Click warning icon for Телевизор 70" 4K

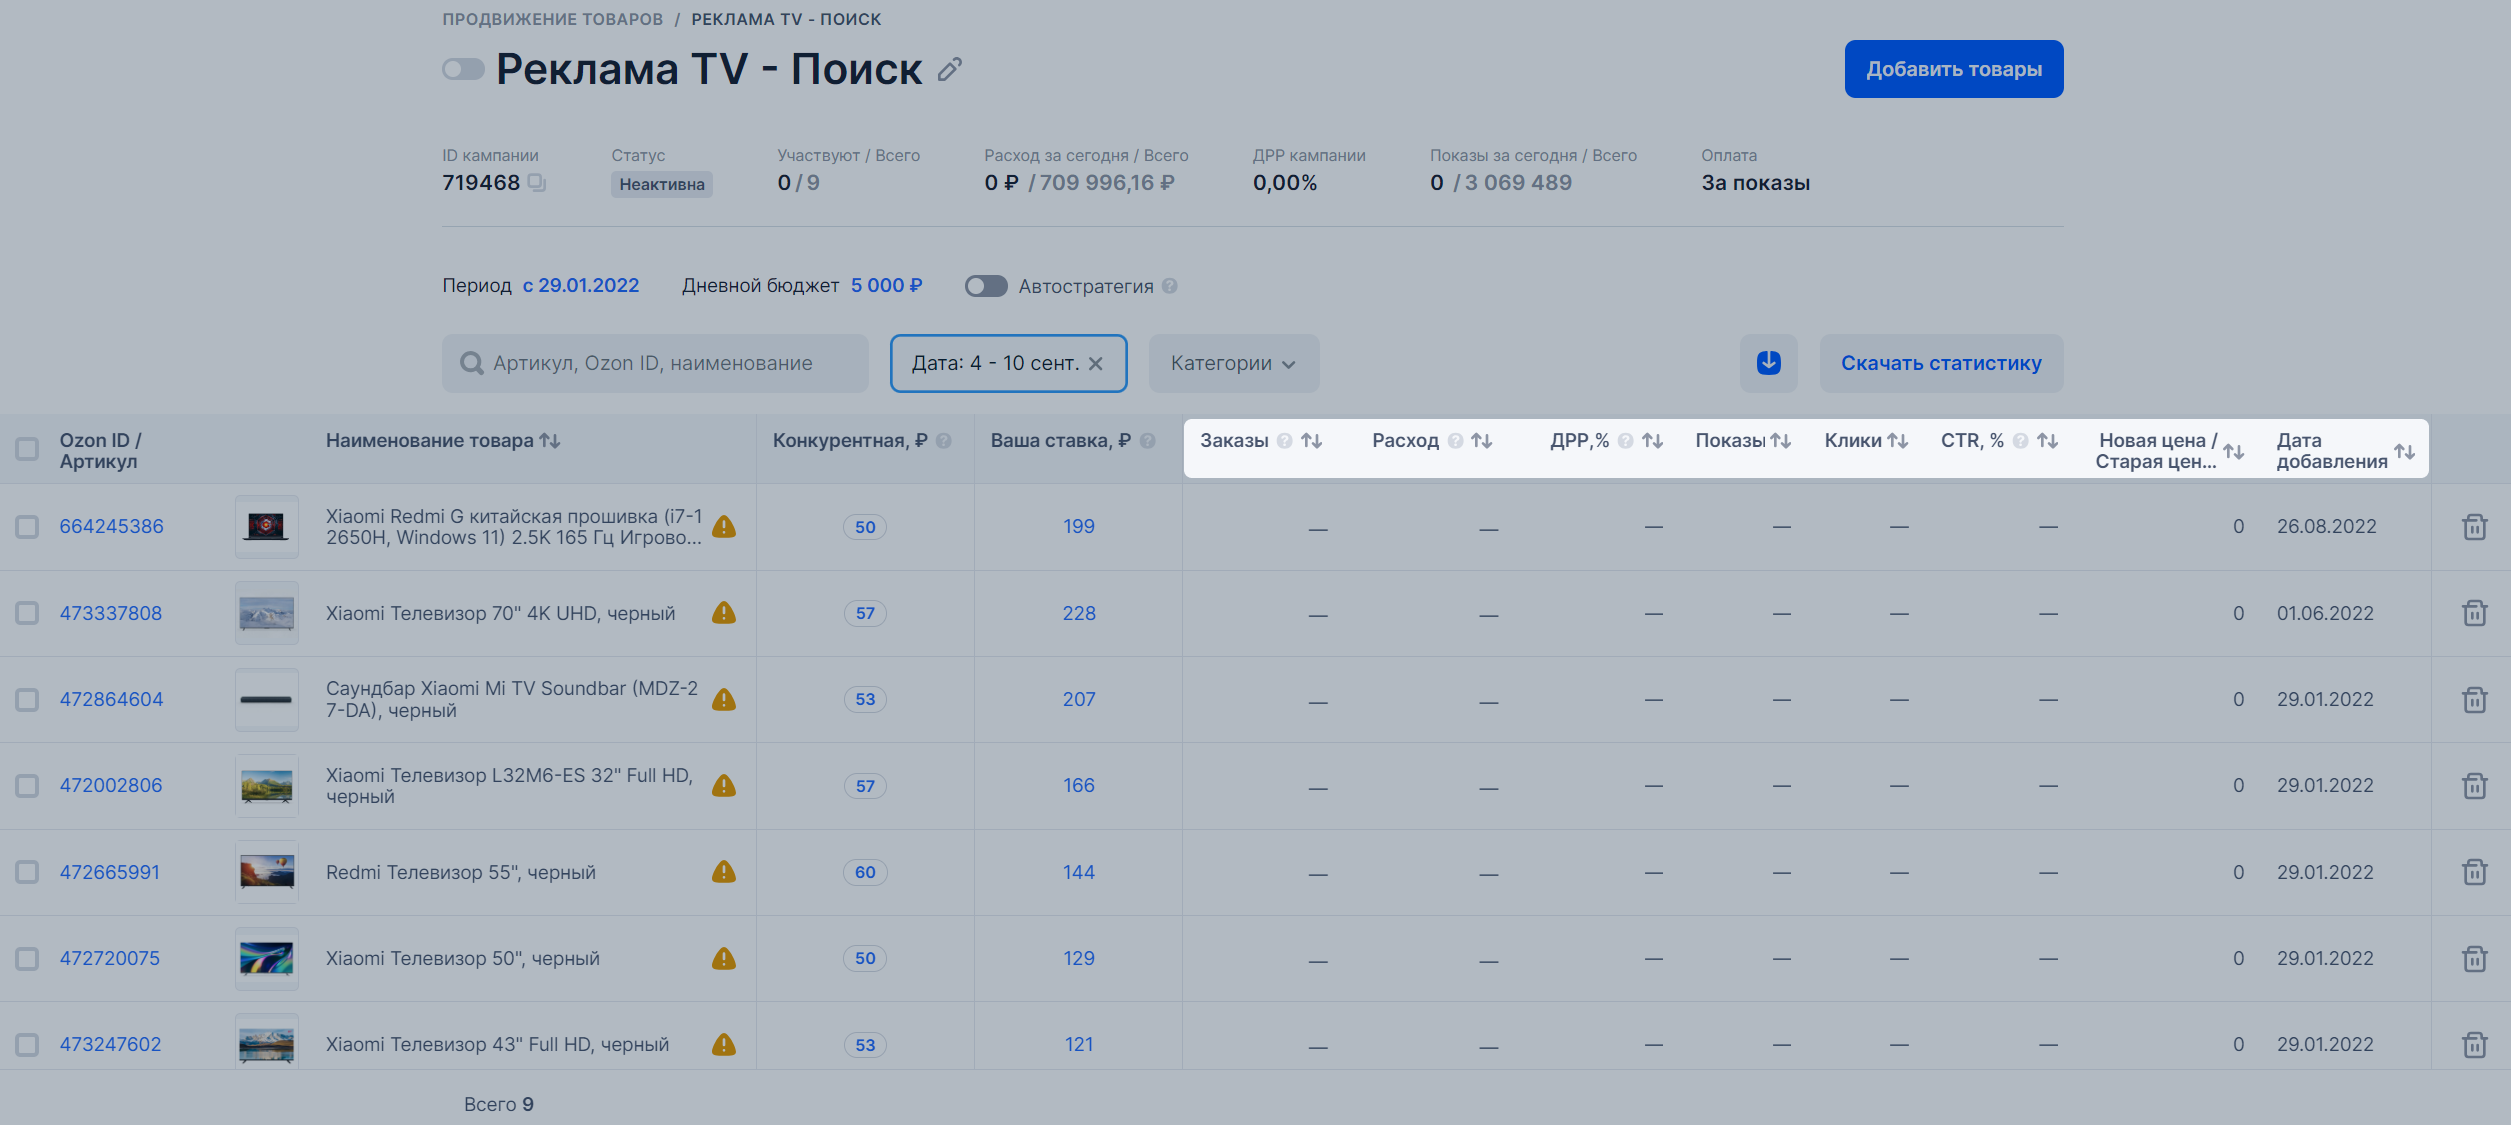click(x=724, y=613)
